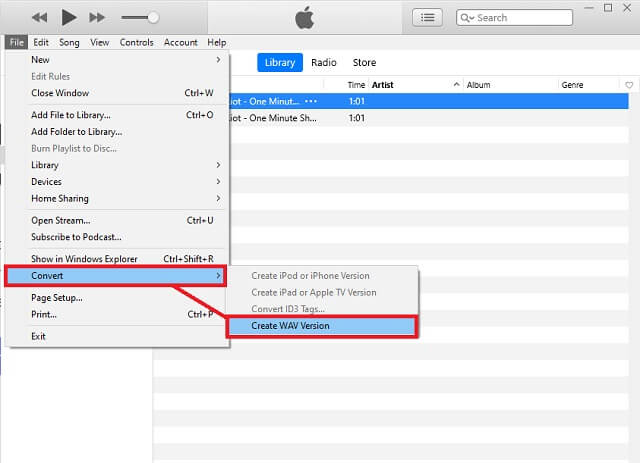Select Add File to Library

point(118,115)
